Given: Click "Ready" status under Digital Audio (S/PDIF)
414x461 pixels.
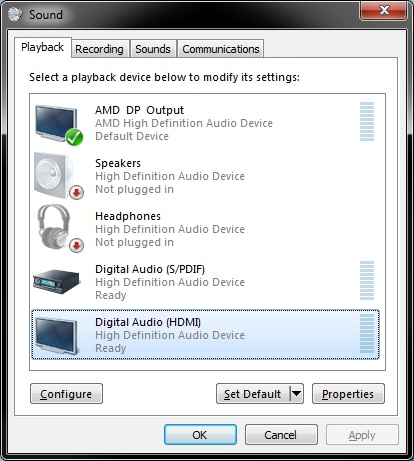Looking at the screenshot, I should click(x=111, y=295).
